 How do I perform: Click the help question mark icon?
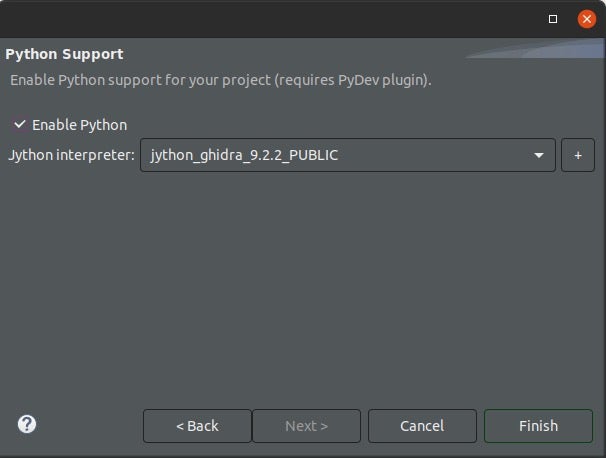click(x=27, y=424)
